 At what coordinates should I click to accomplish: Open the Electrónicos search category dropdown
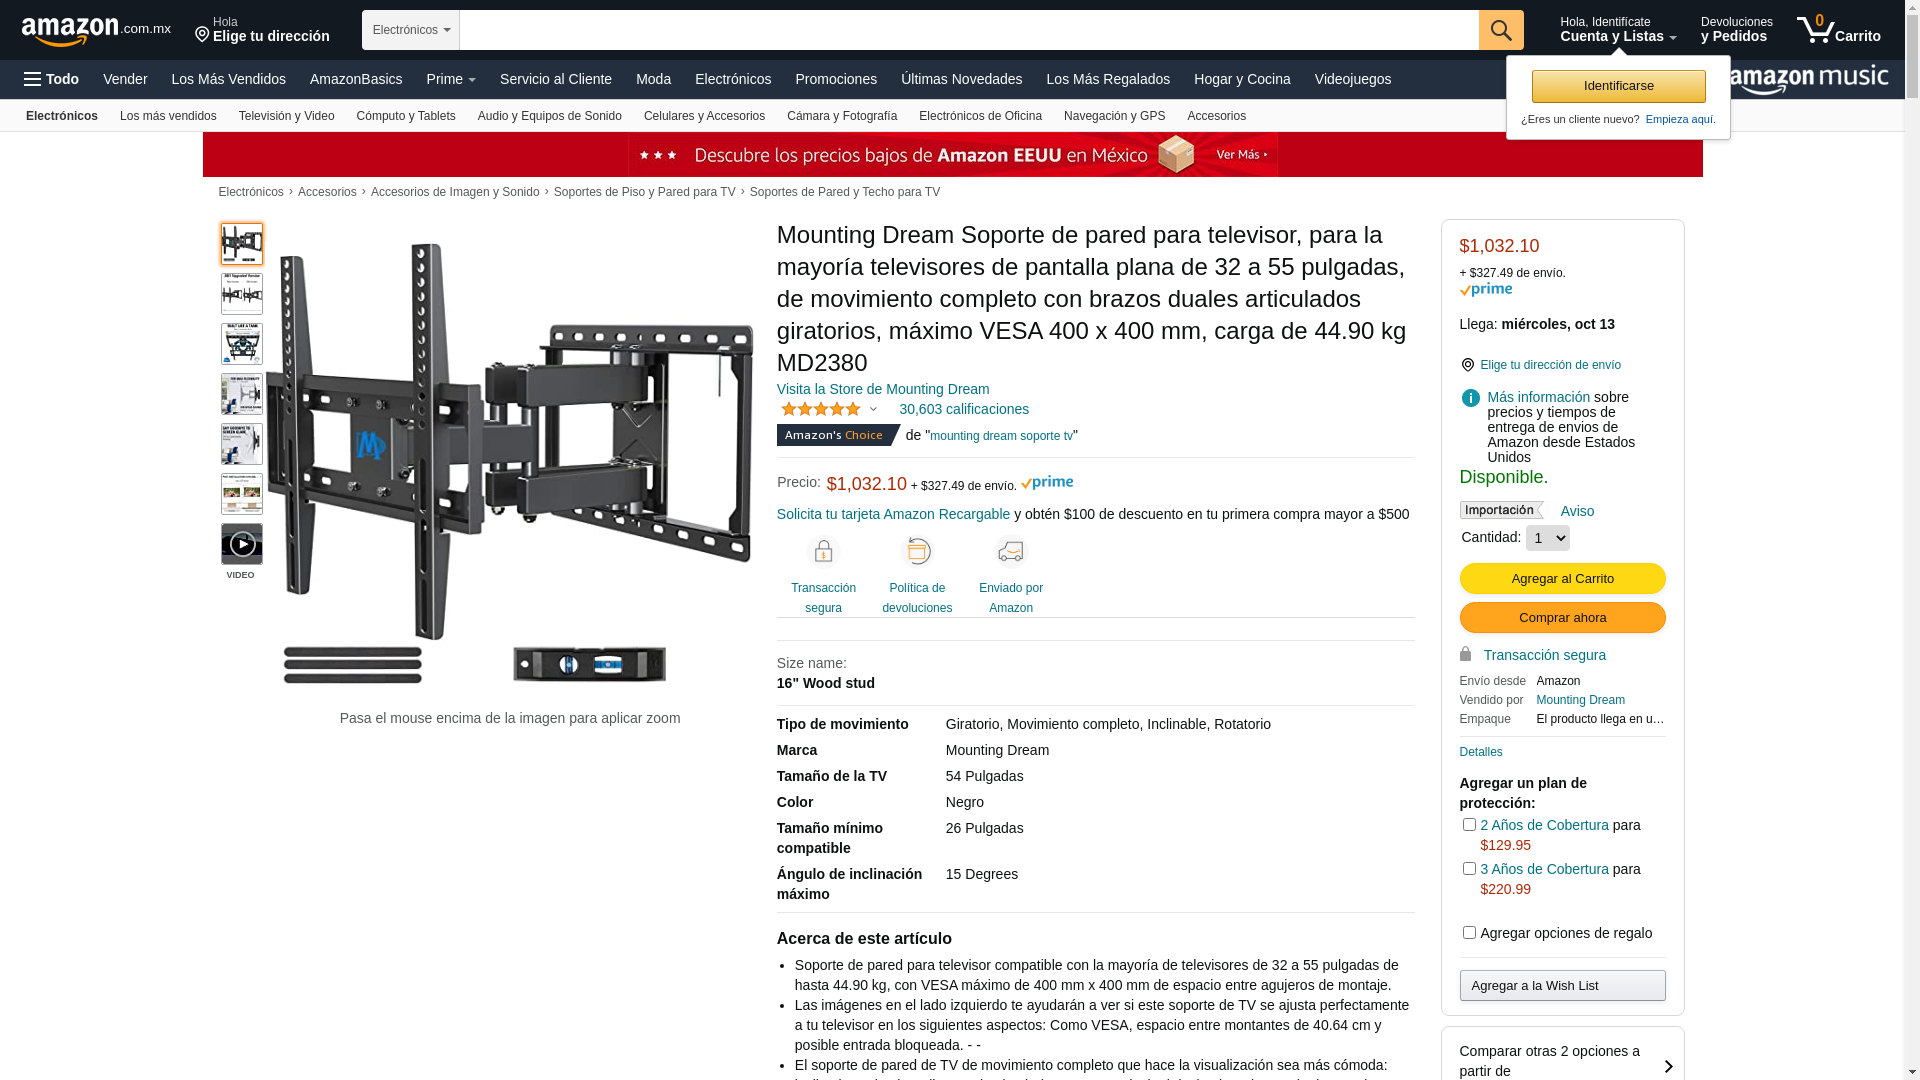point(411,30)
